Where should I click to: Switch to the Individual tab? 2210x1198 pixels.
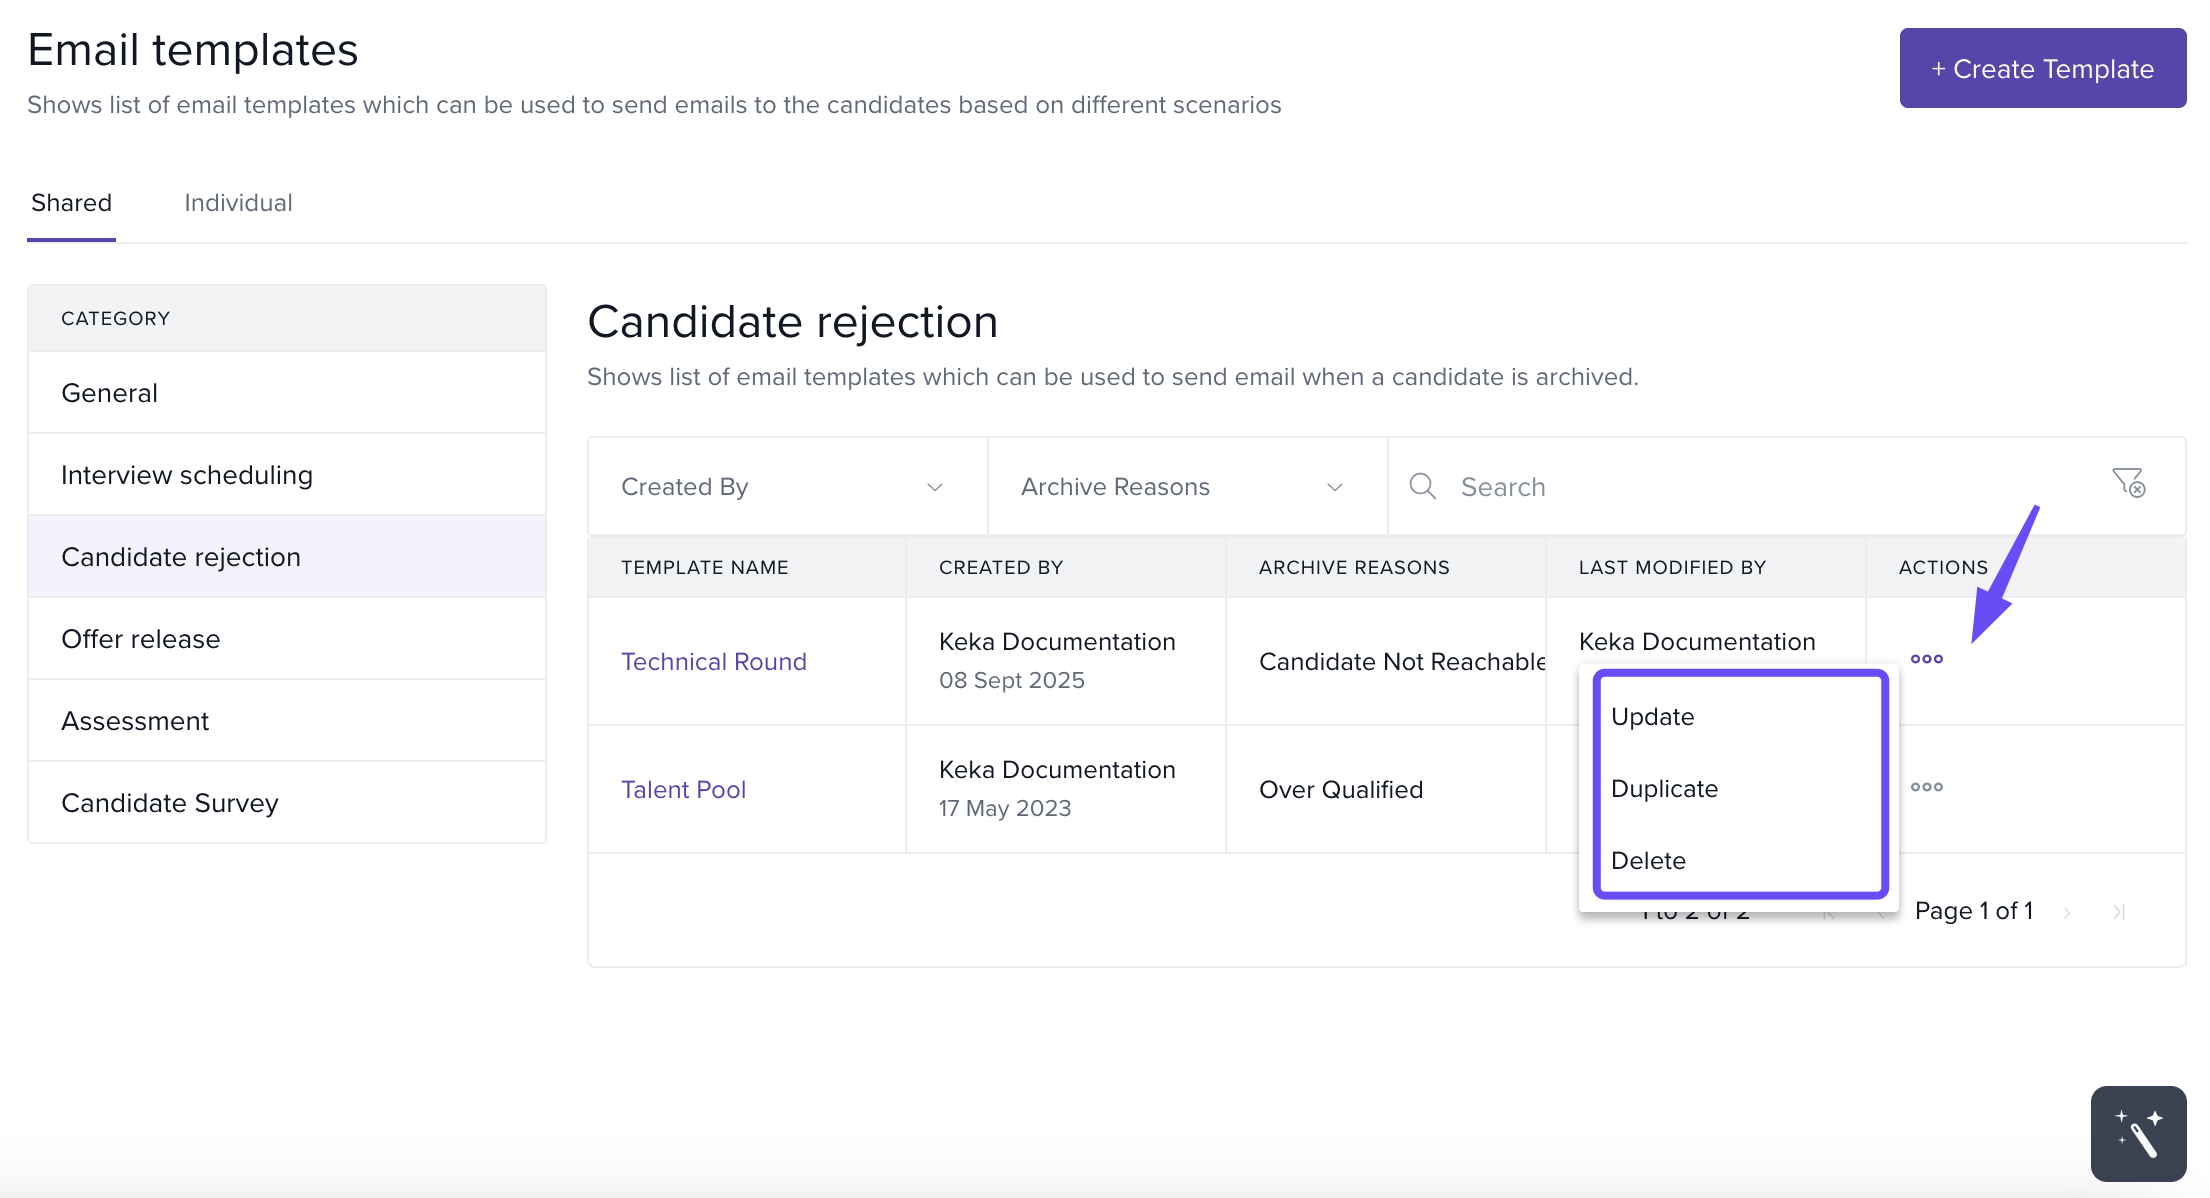point(238,203)
